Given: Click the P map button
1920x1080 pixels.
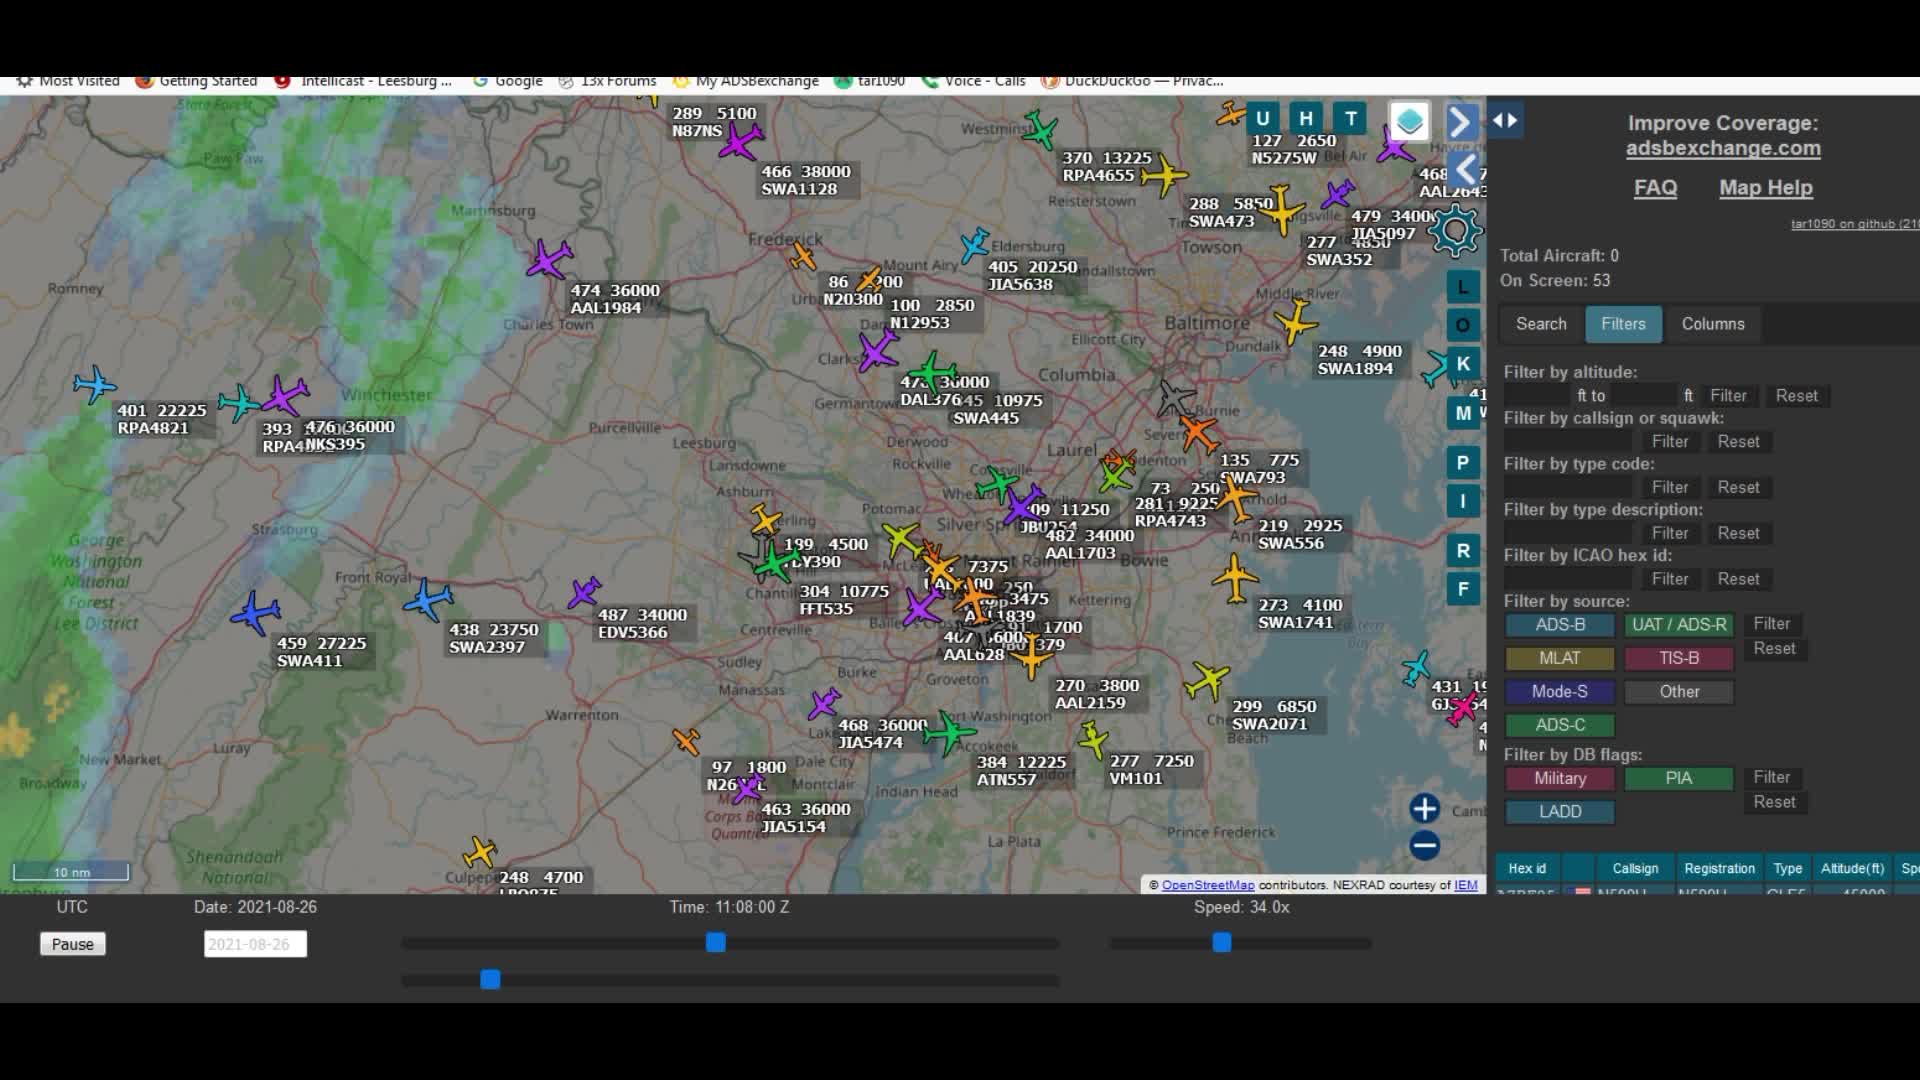Looking at the screenshot, I should click(x=1463, y=462).
